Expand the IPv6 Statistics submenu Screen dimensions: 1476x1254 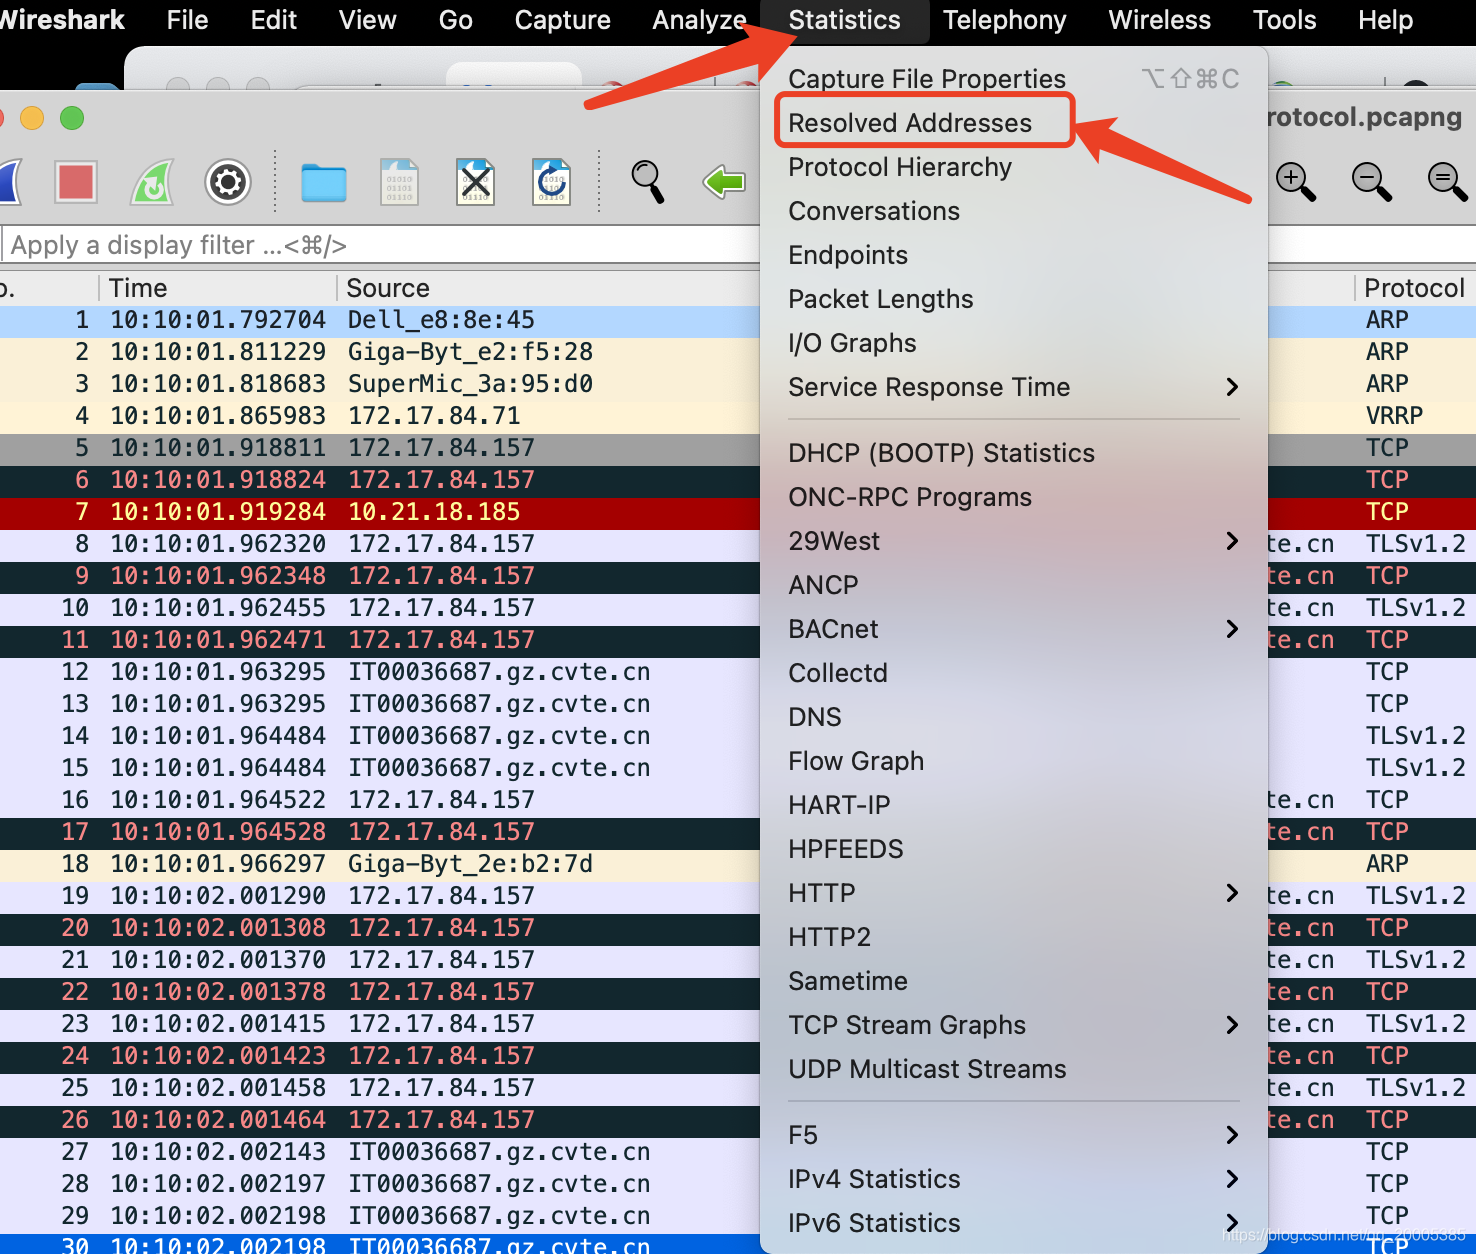(1014, 1223)
